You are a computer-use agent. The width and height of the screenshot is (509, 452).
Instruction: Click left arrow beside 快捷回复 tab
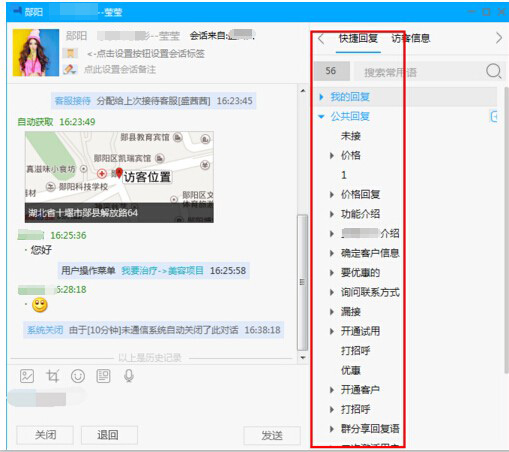coord(321,39)
